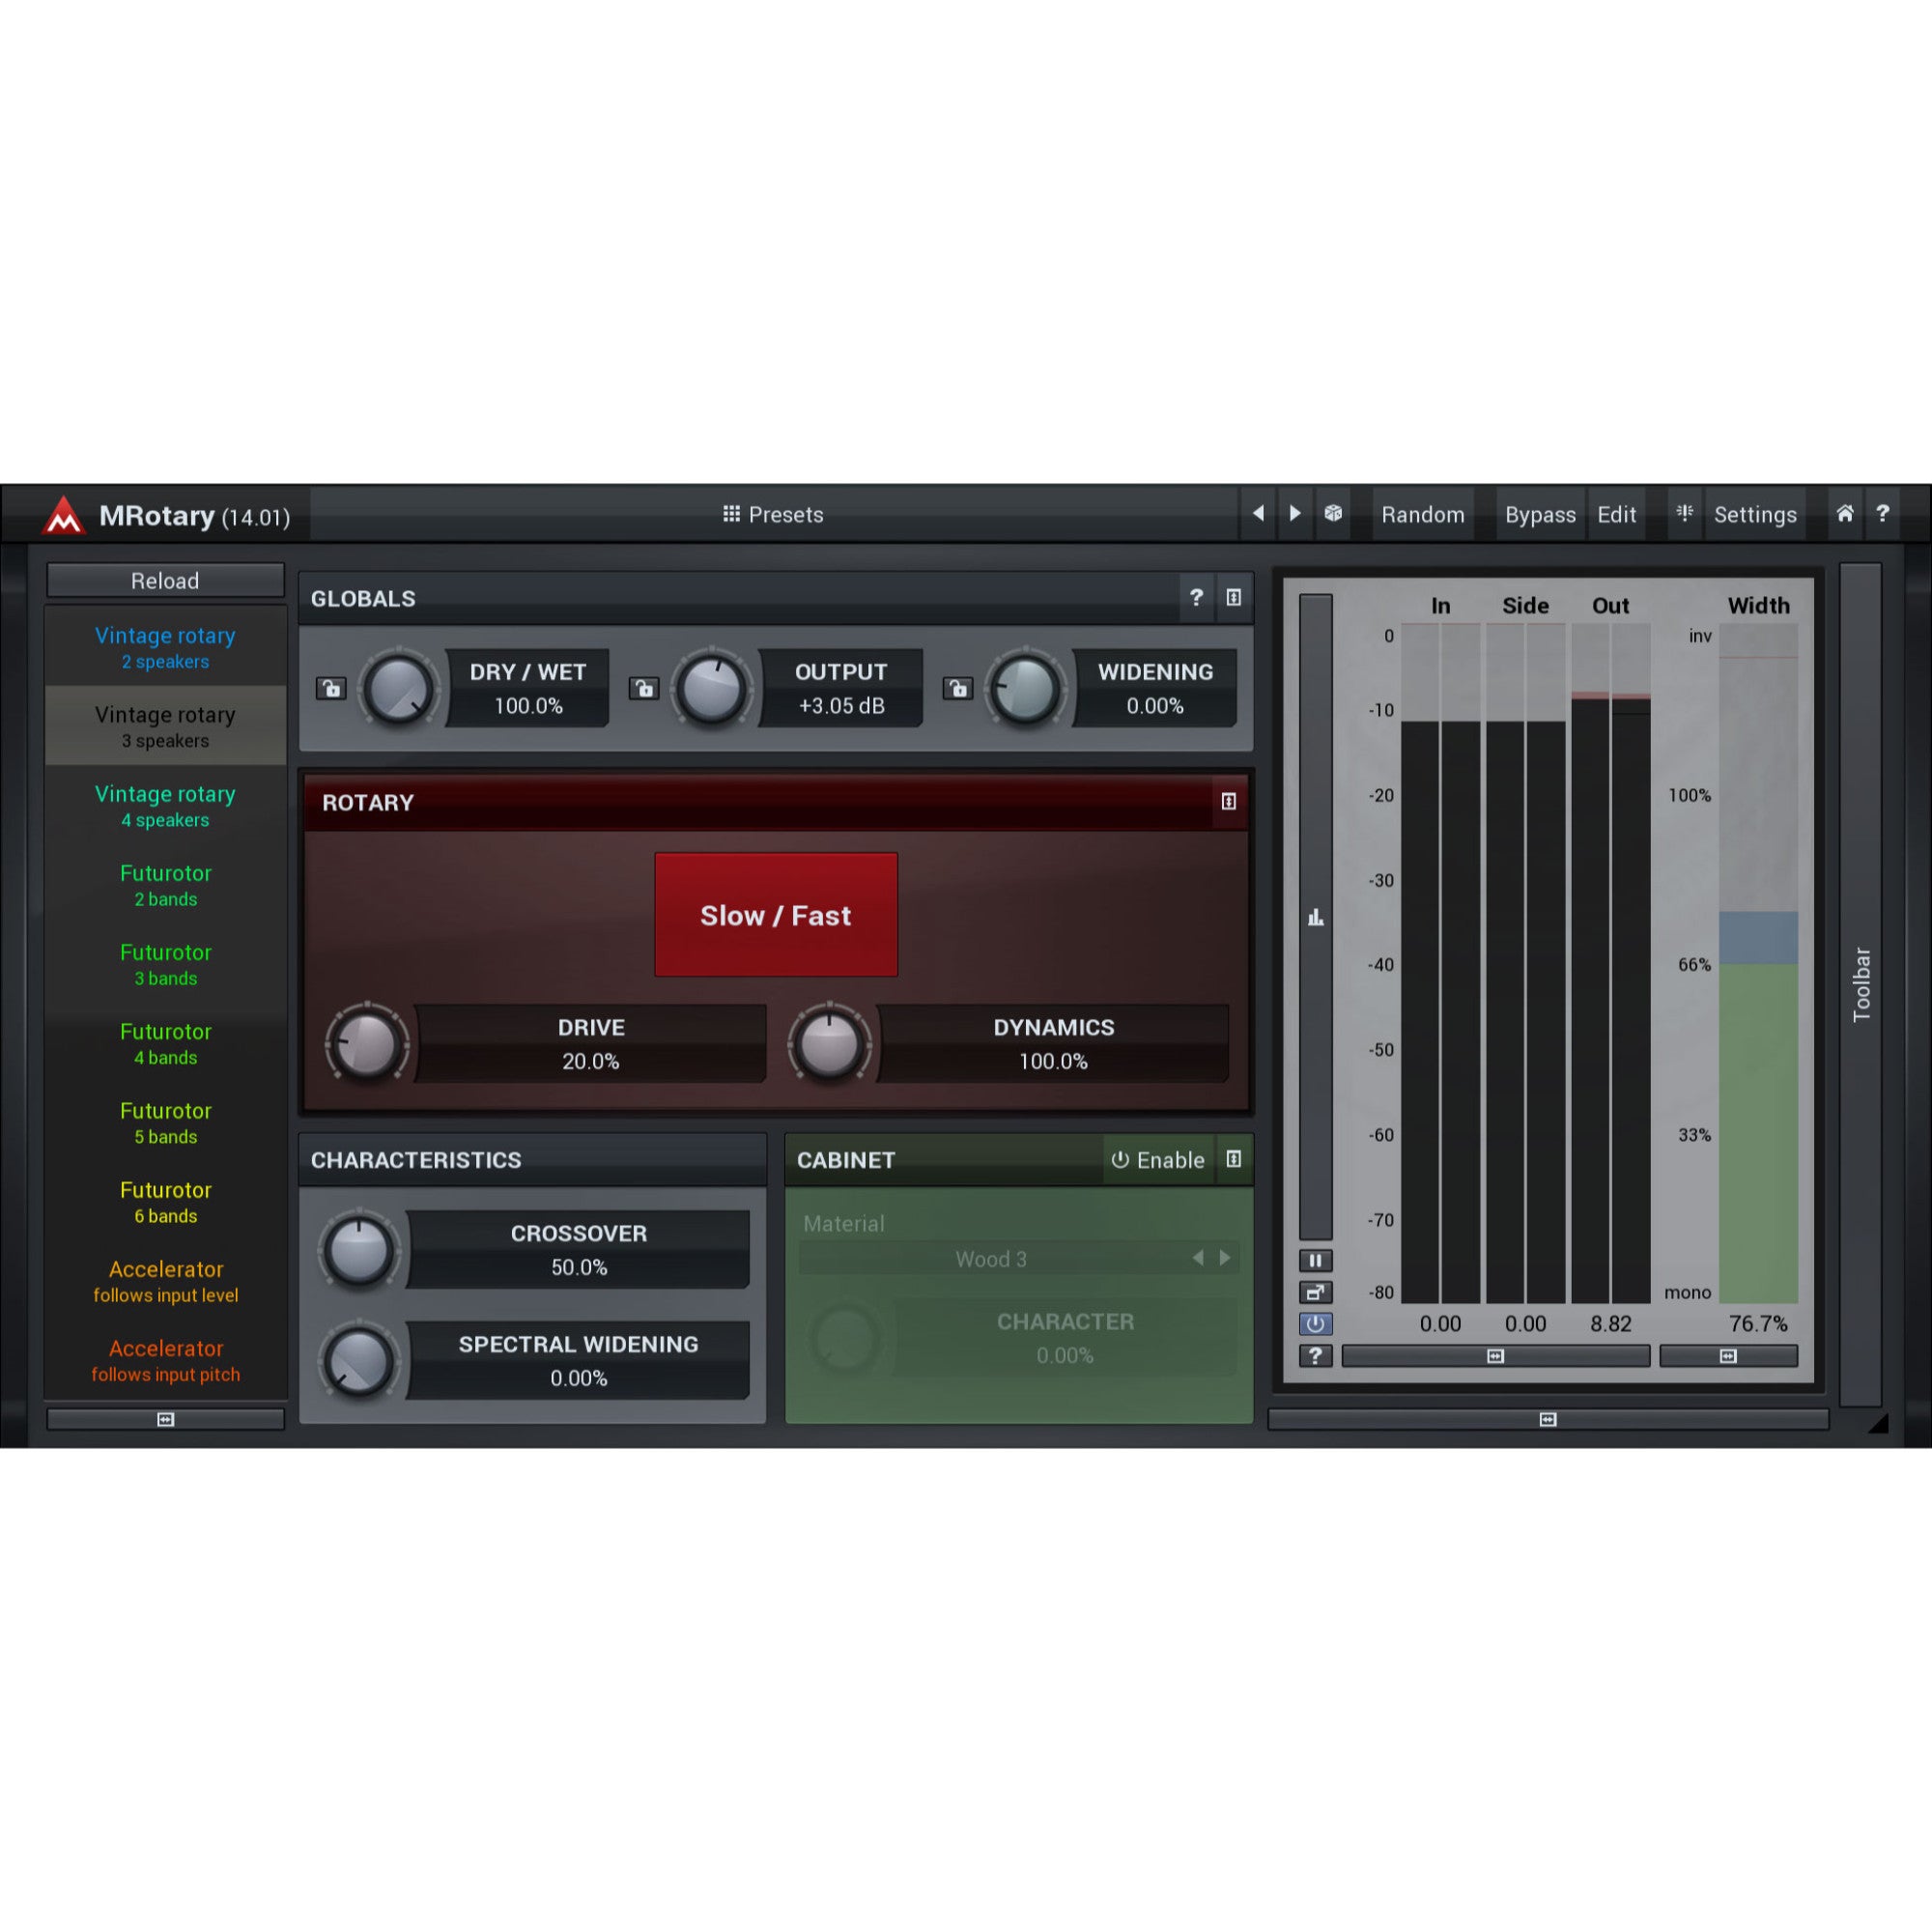Open the Globals panel presets icon
Screen dimensions: 1932x1932
point(1234,598)
